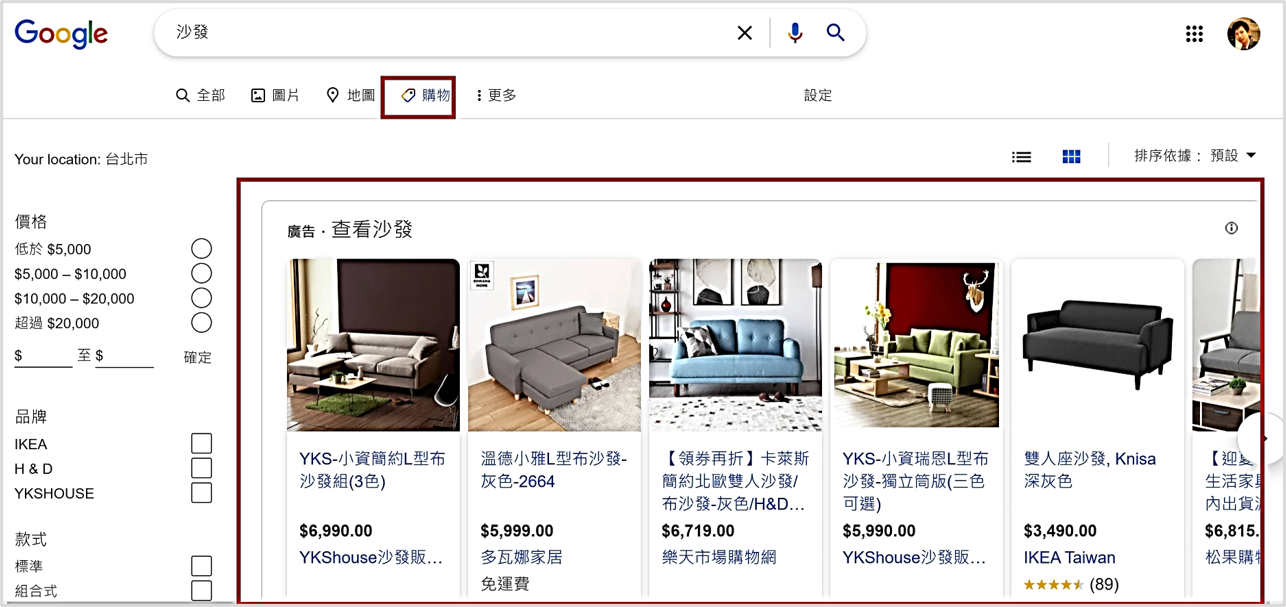1286x607 pixels.
Task: Open the 雙人座沙發, Knisa 深灰色 product link
Action: point(1090,470)
